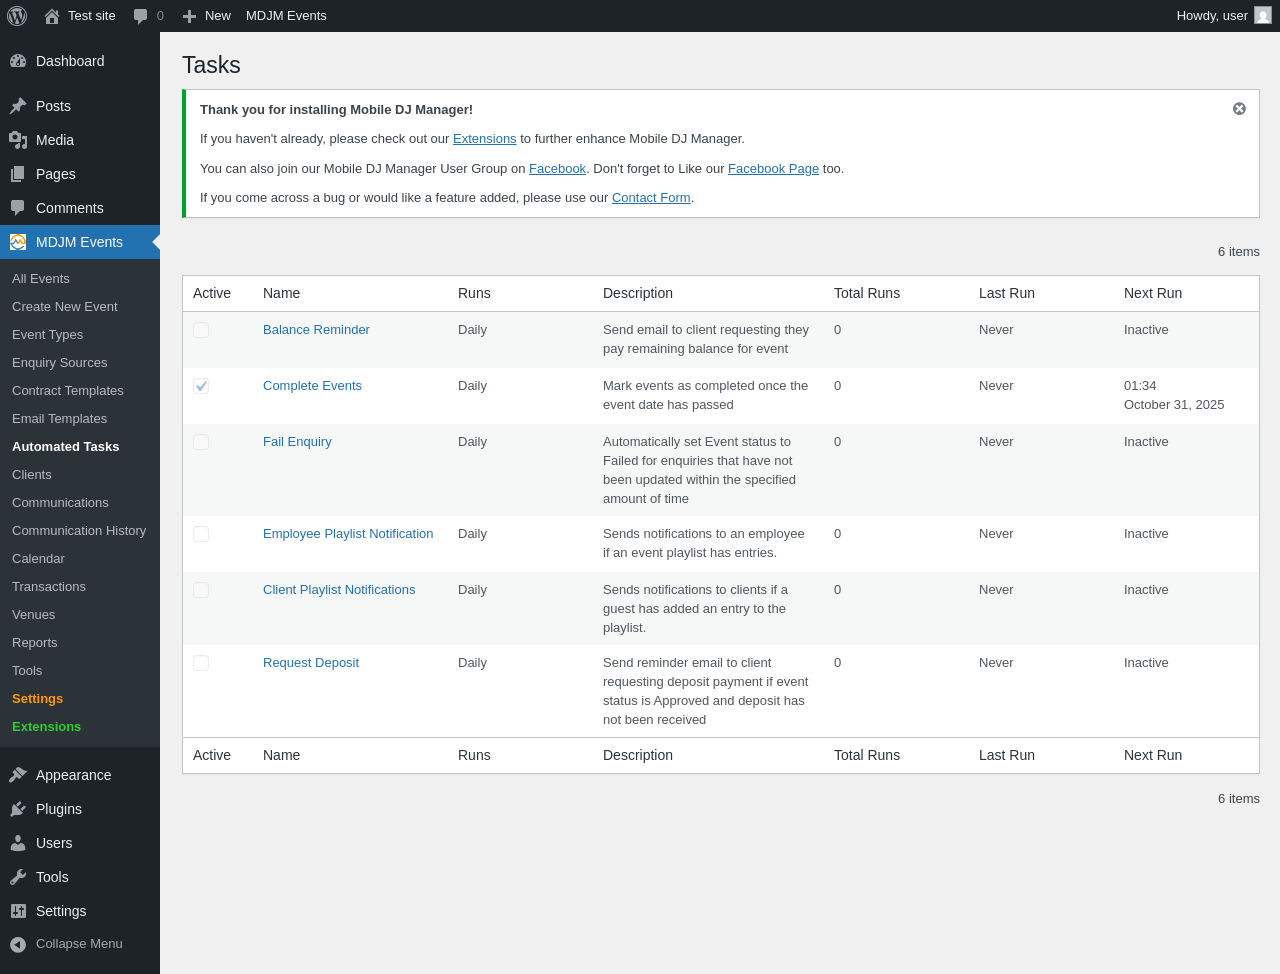1280x974 pixels.
Task: Go to Contract Templates submenu item
Action: (x=68, y=391)
